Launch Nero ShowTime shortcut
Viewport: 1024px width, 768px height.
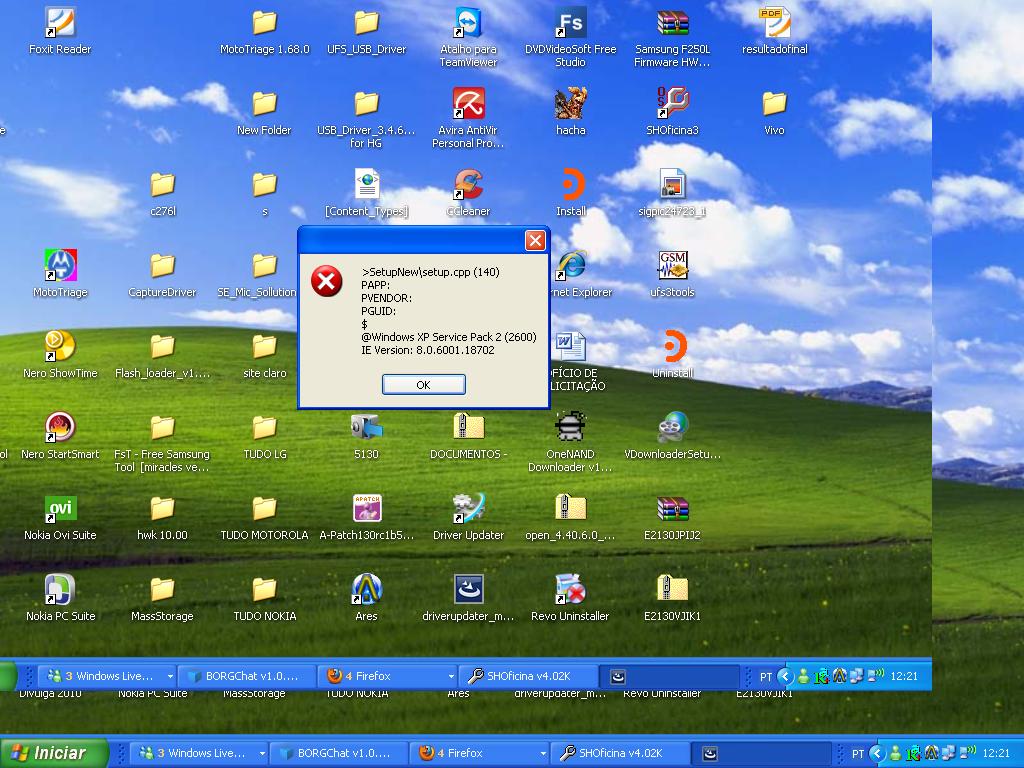click(60, 346)
